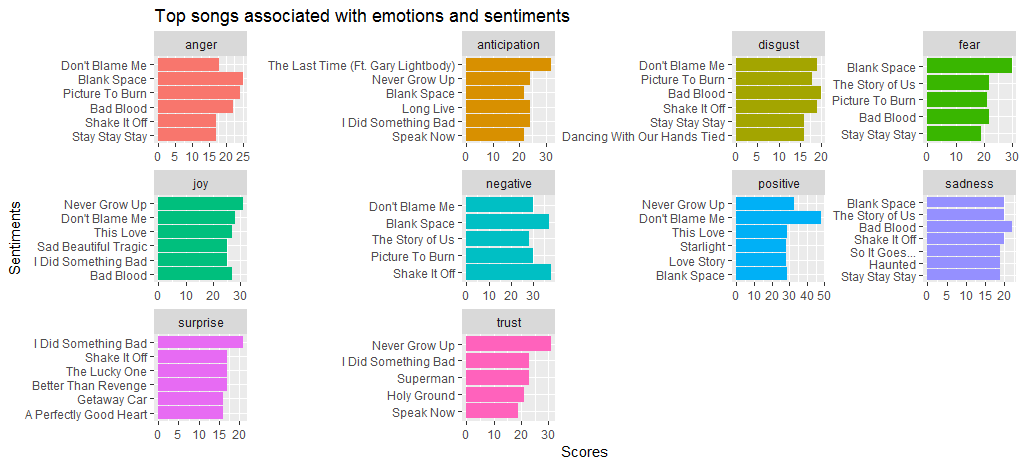Click the Sad Beautiful Tragic bar

click(192, 246)
